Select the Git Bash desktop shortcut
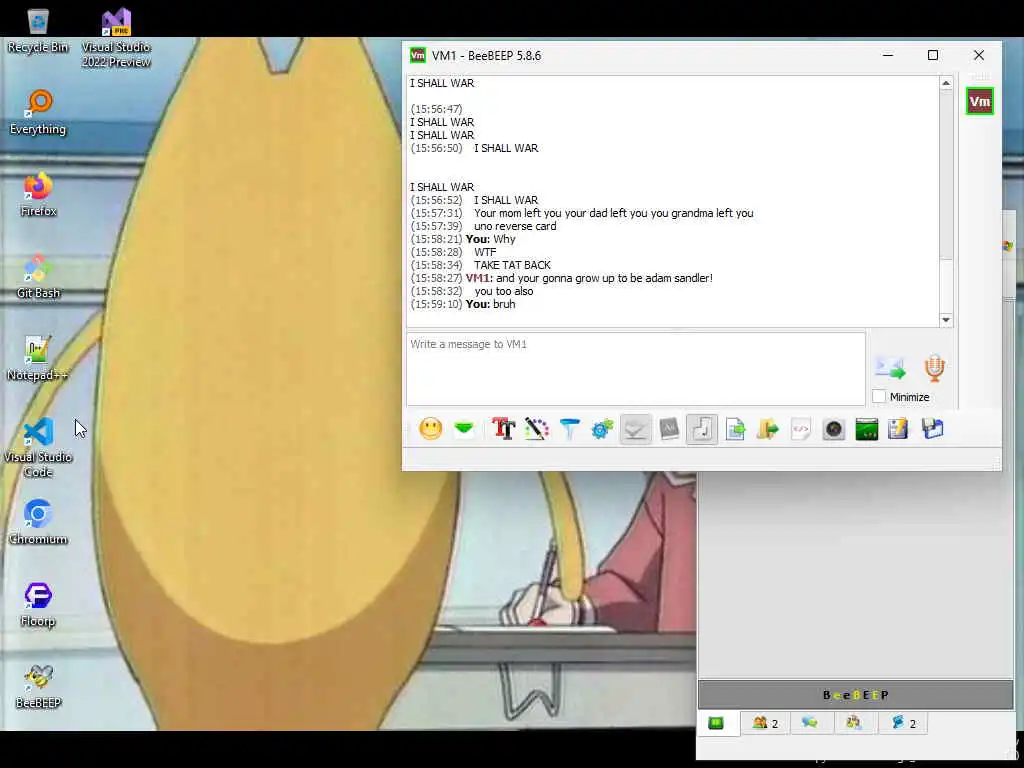This screenshot has height=768, width=1024. (x=38, y=277)
